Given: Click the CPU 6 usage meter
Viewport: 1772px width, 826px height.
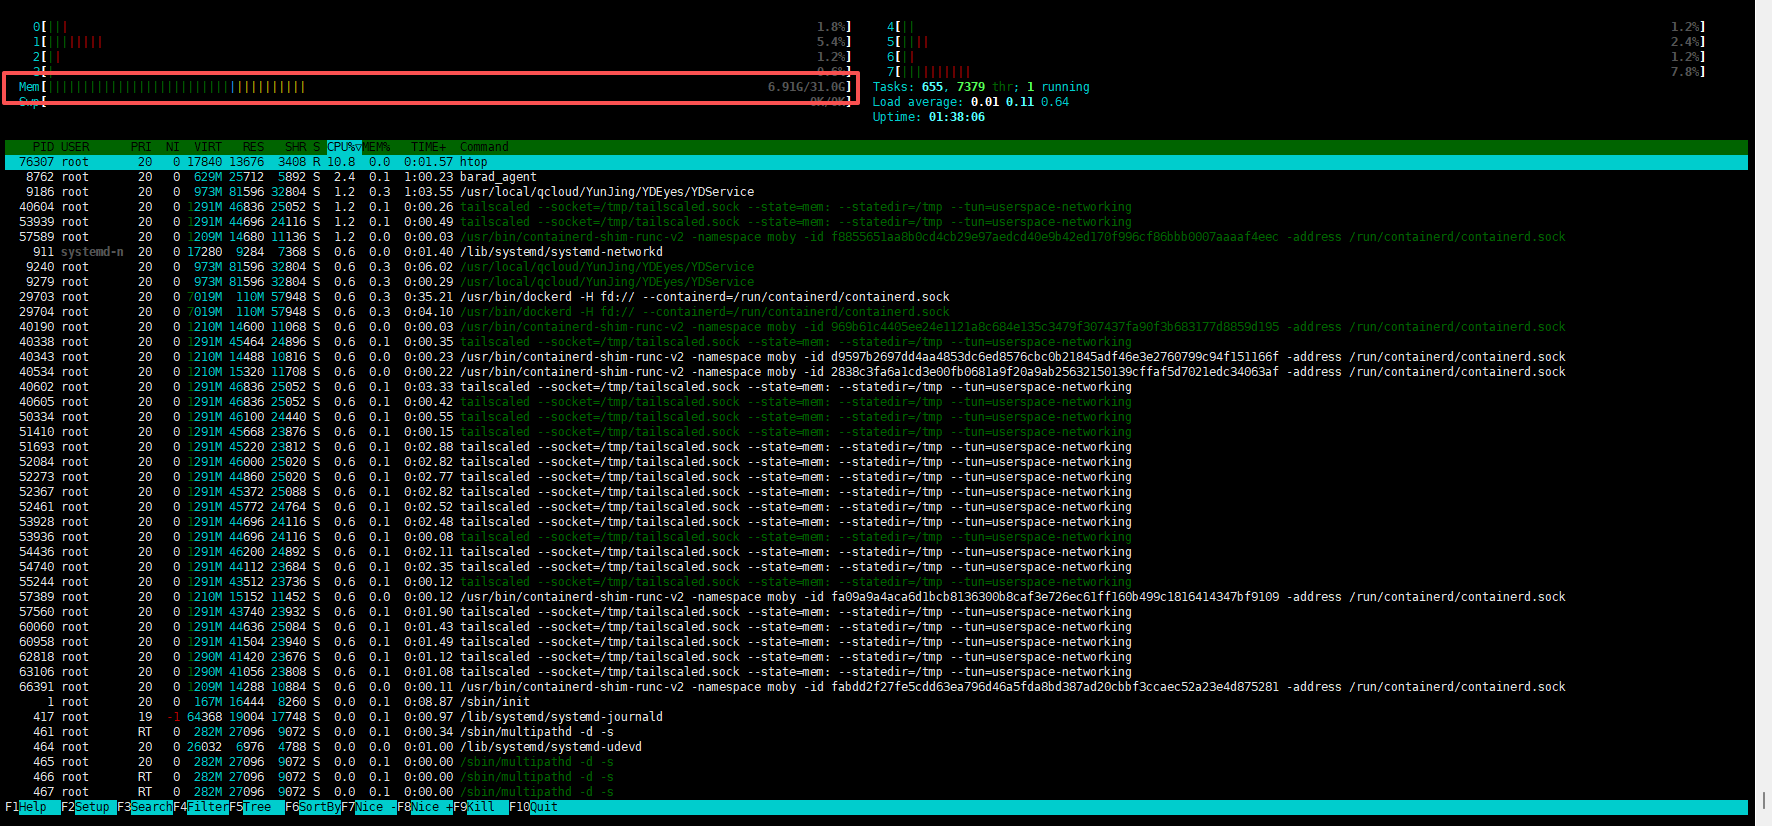Looking at the screenshot, I should (x=1296, y=57).
